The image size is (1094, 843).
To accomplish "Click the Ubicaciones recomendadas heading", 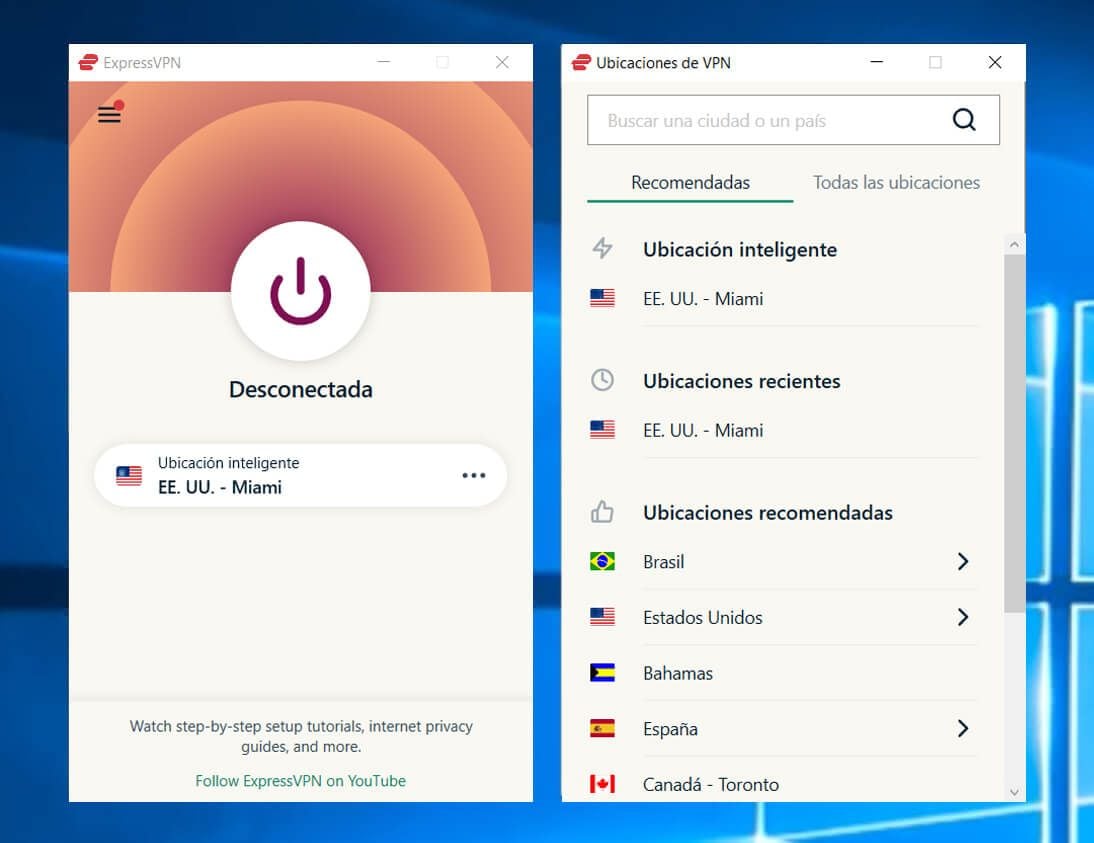I will 767,512.
